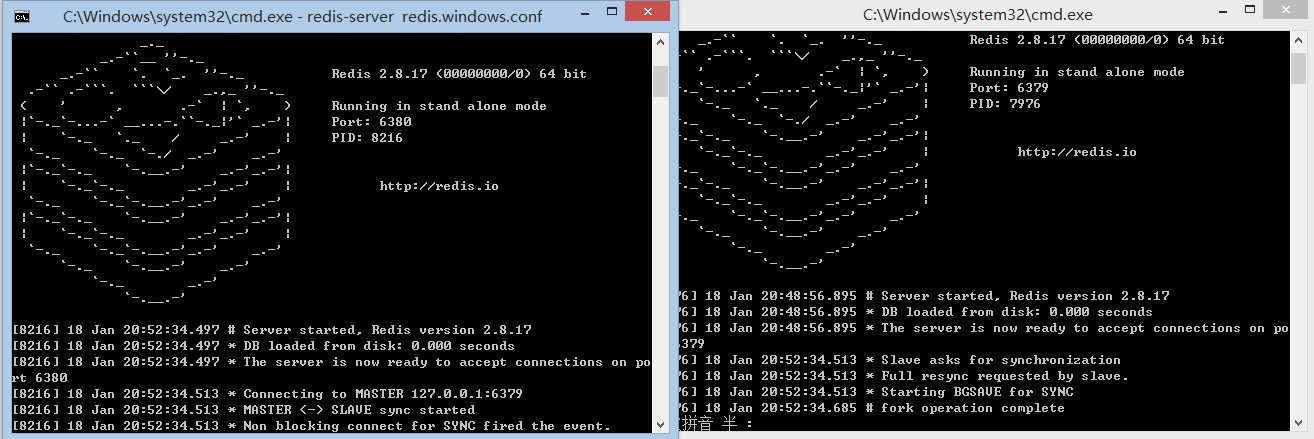Image resolution: width=1314 pixels, height=439 pixels.
Task: Click 'ready to accept connections' line in left window
Action: pos(332,370)
